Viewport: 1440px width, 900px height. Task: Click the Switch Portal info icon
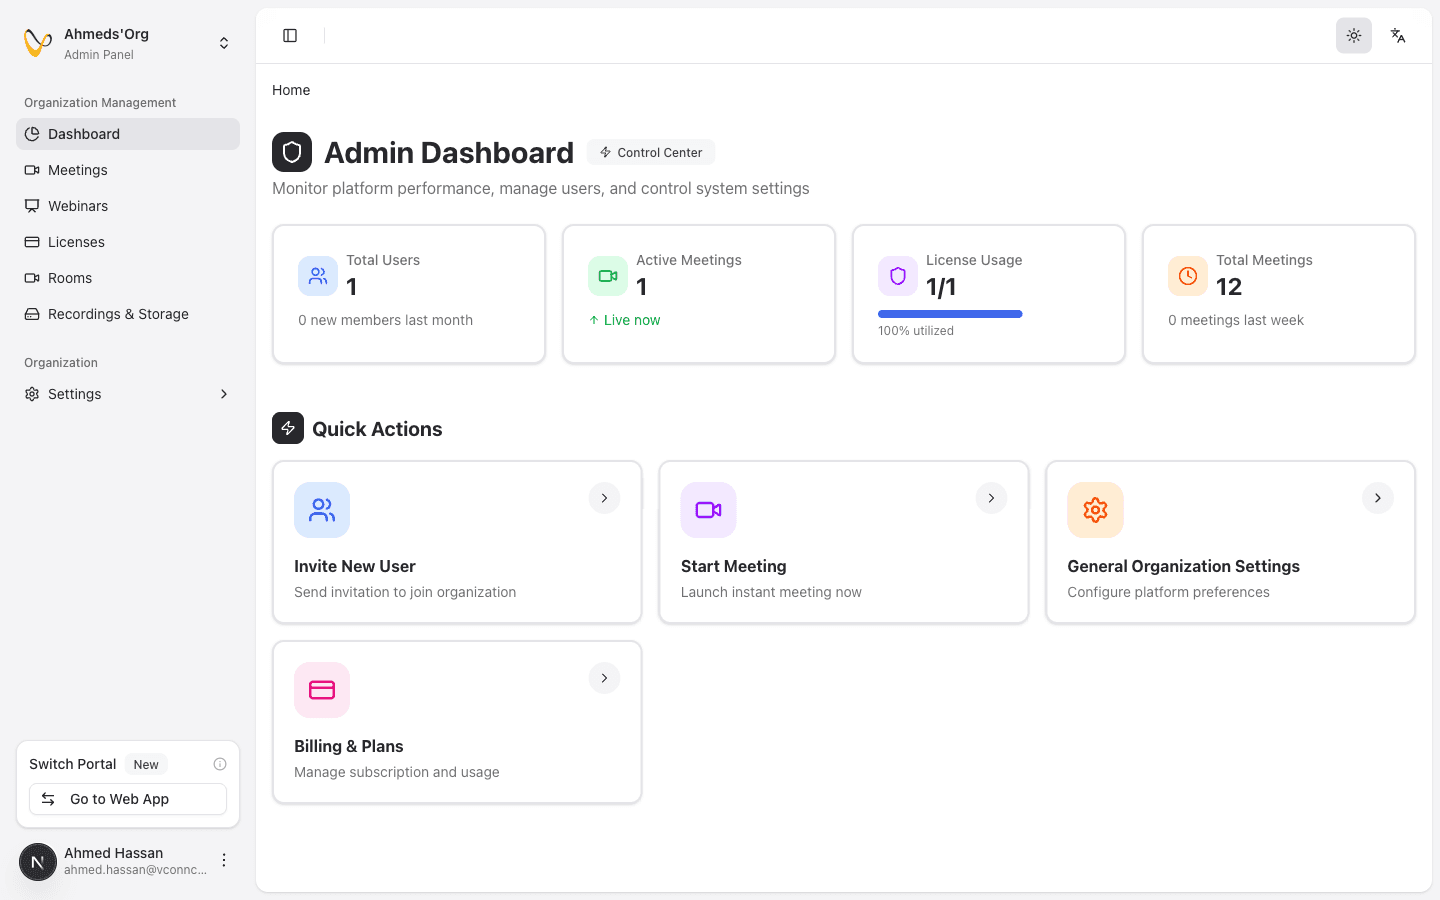coord(220,764)
